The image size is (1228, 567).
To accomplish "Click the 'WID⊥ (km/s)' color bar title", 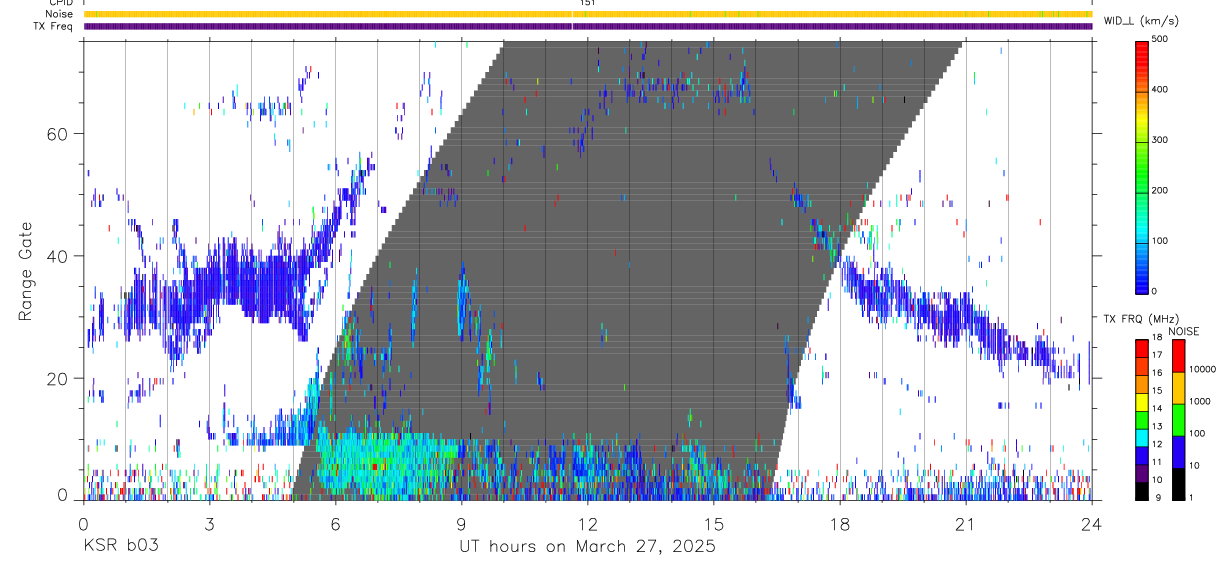I will coord(1141,20).
